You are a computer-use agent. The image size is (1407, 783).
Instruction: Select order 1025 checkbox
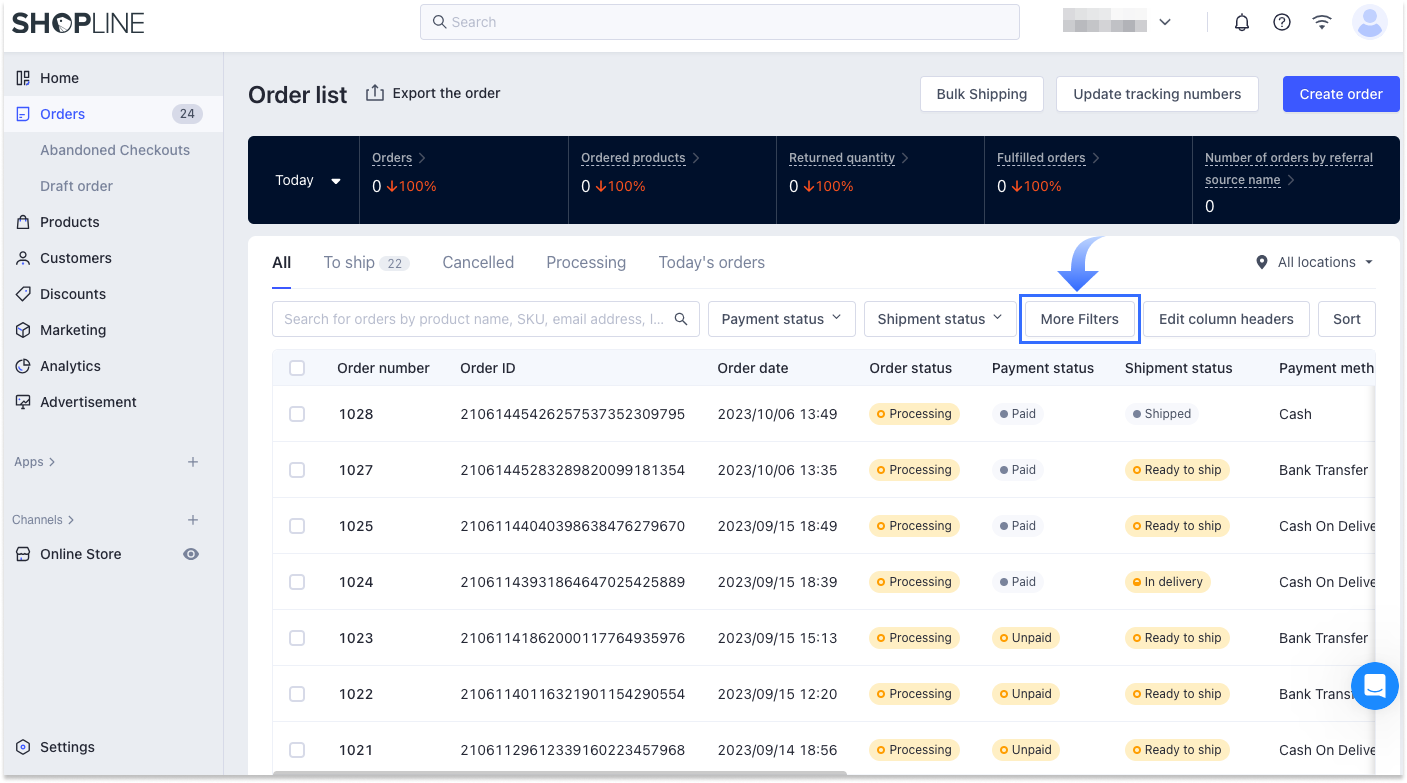click(x=297, y=526)
